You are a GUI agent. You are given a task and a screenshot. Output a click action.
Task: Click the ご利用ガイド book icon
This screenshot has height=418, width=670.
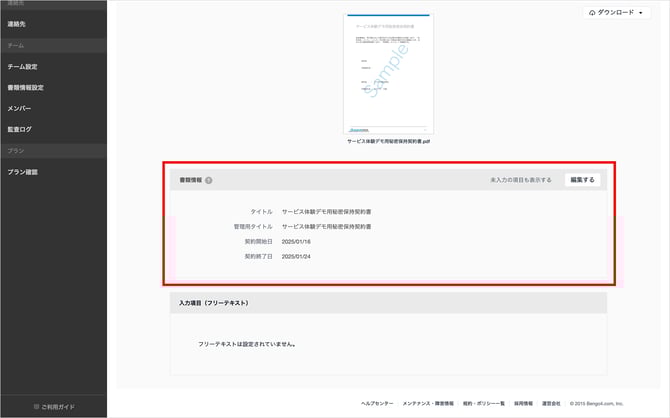(x=37, y=406)
